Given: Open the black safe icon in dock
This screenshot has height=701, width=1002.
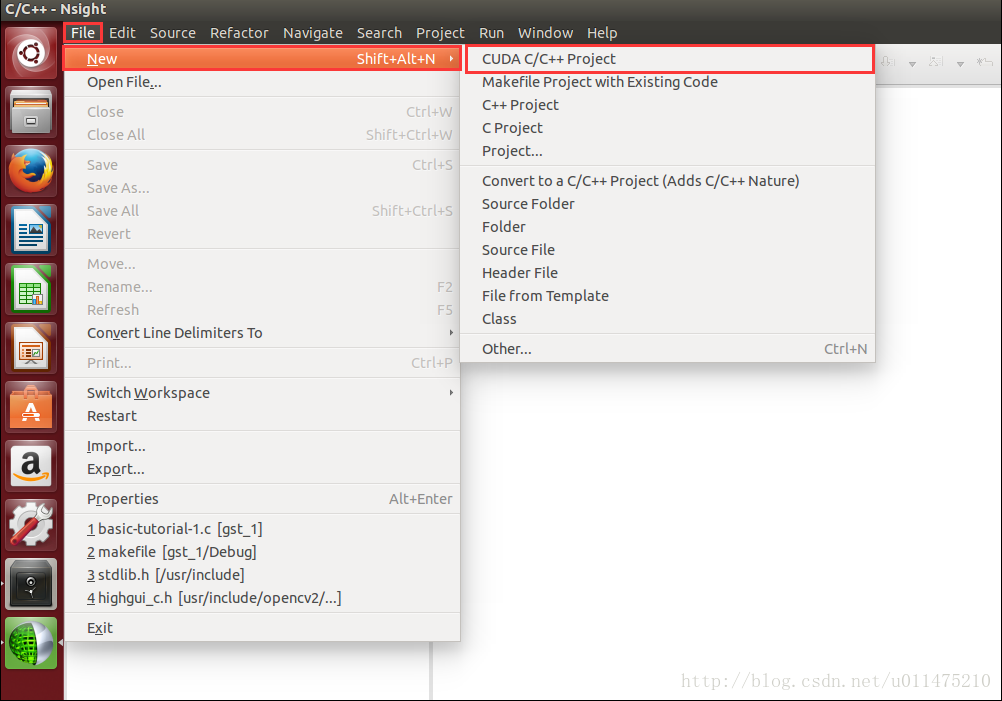Looking at the screenshot, I should [x=31, y=583].
